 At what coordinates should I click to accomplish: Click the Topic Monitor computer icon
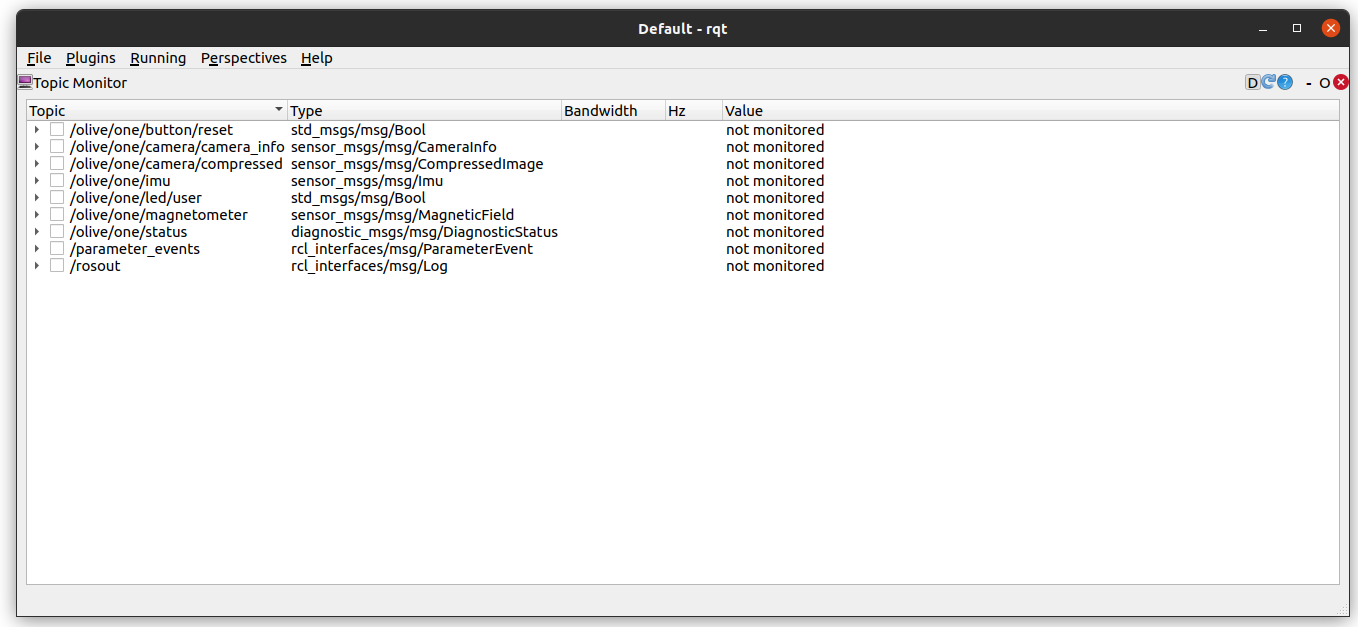tap(25, 83)
